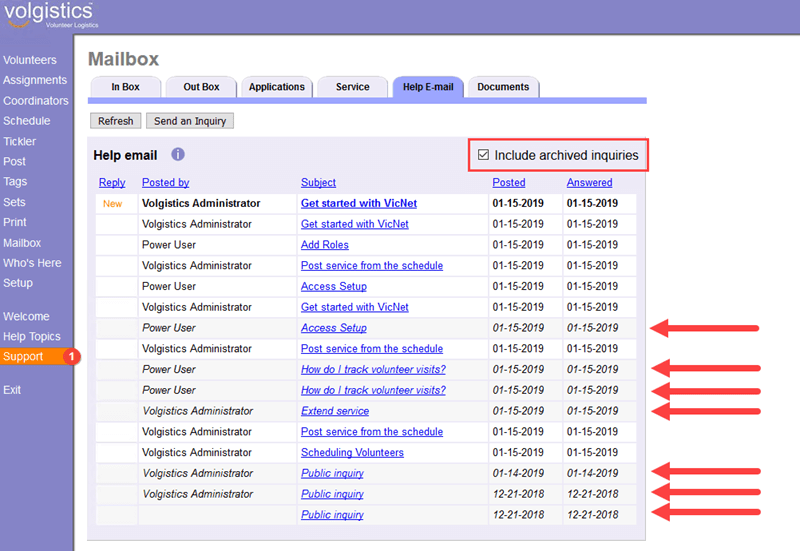This screenshot has width=800, height=551.
Task: Click the Help email info icon
Action: coord(178,154)
